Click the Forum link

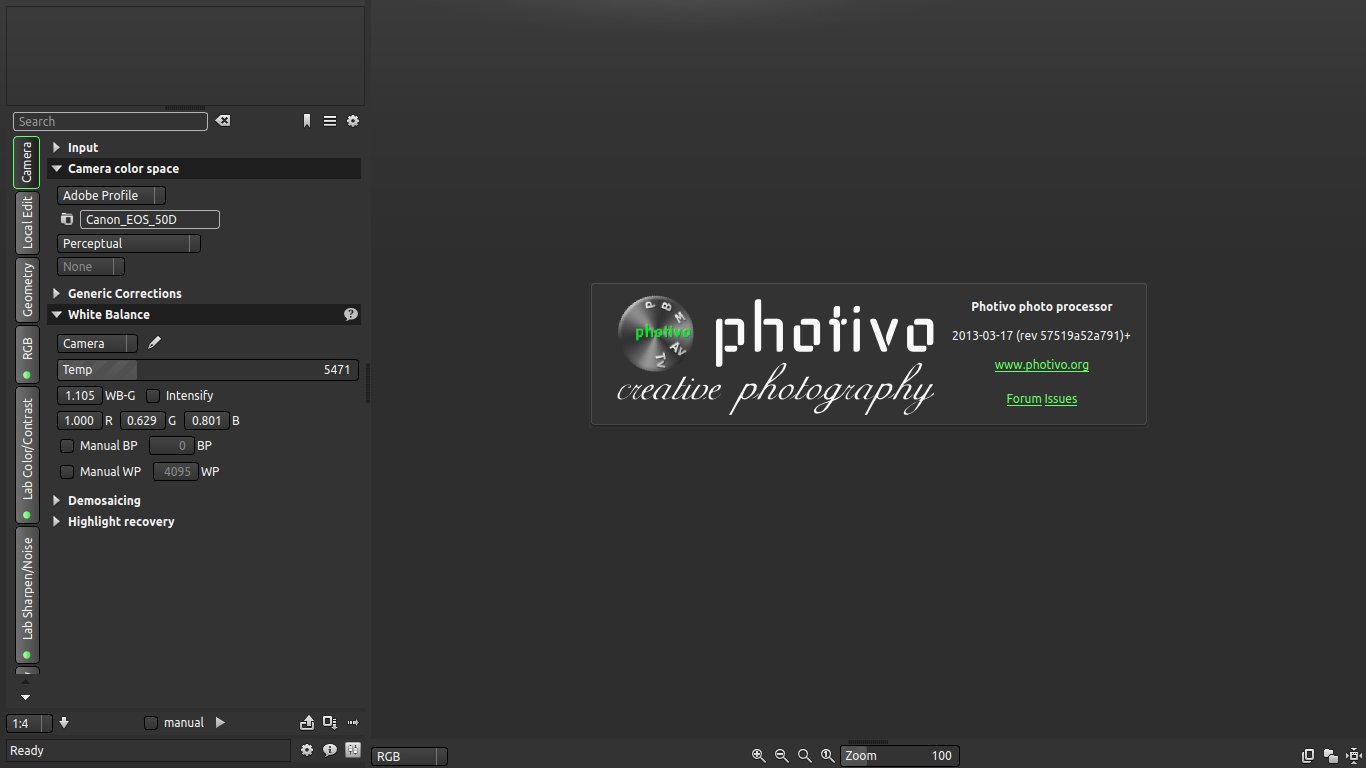[1023, 399]
